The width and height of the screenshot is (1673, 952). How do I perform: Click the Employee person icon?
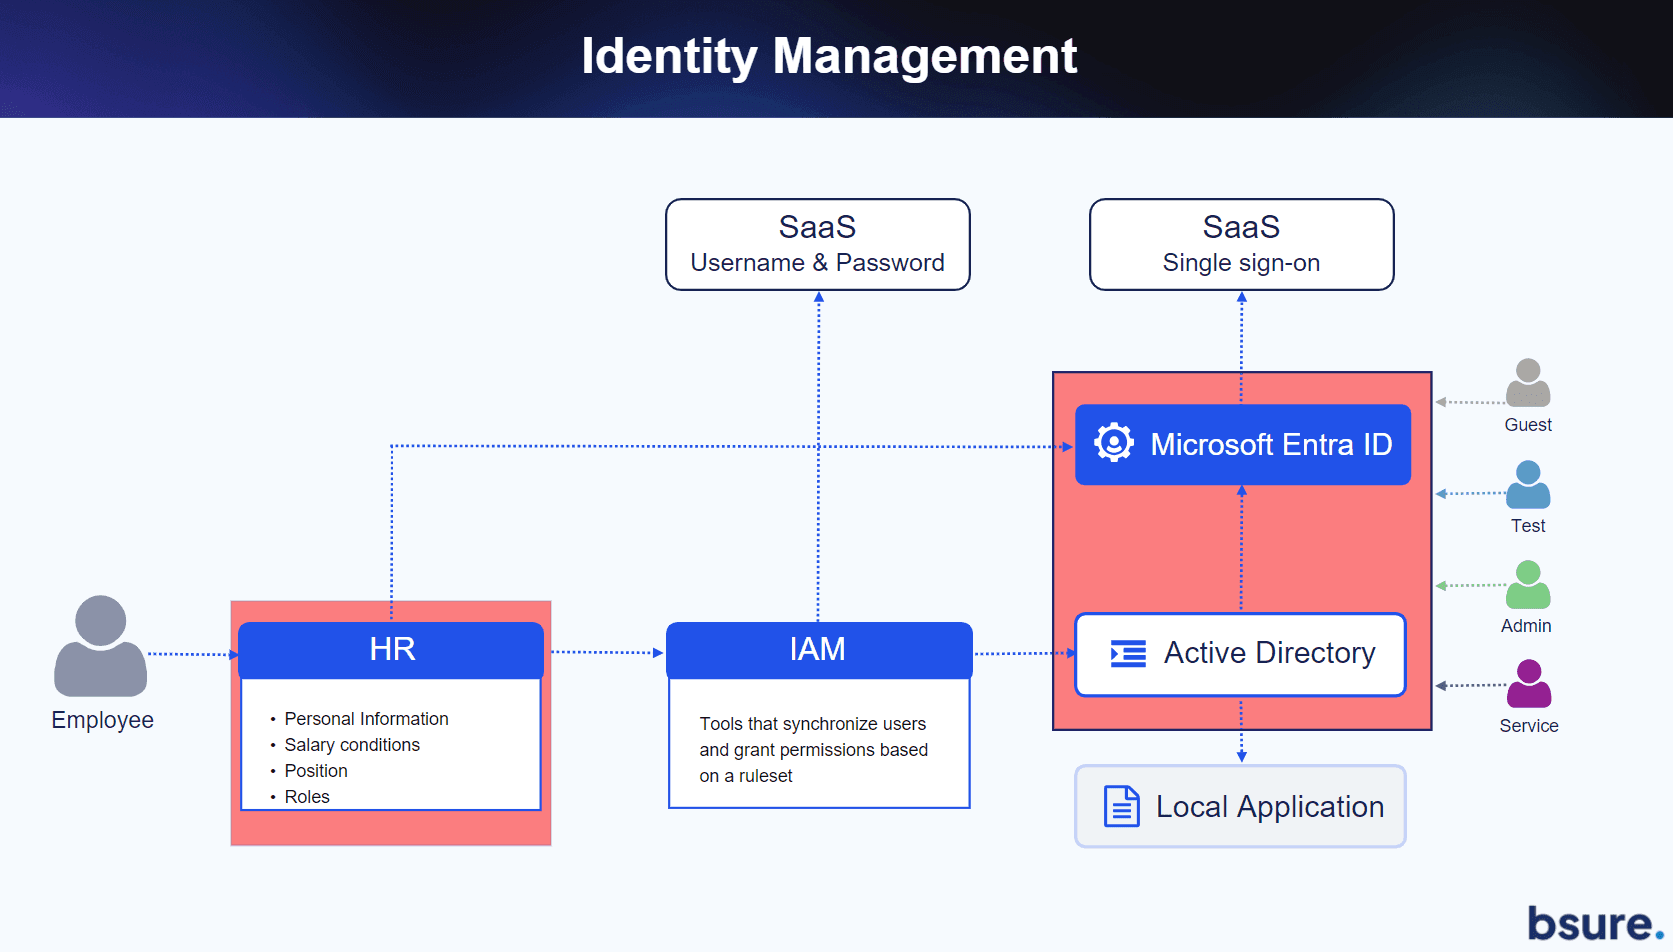(x=101, y=646)
